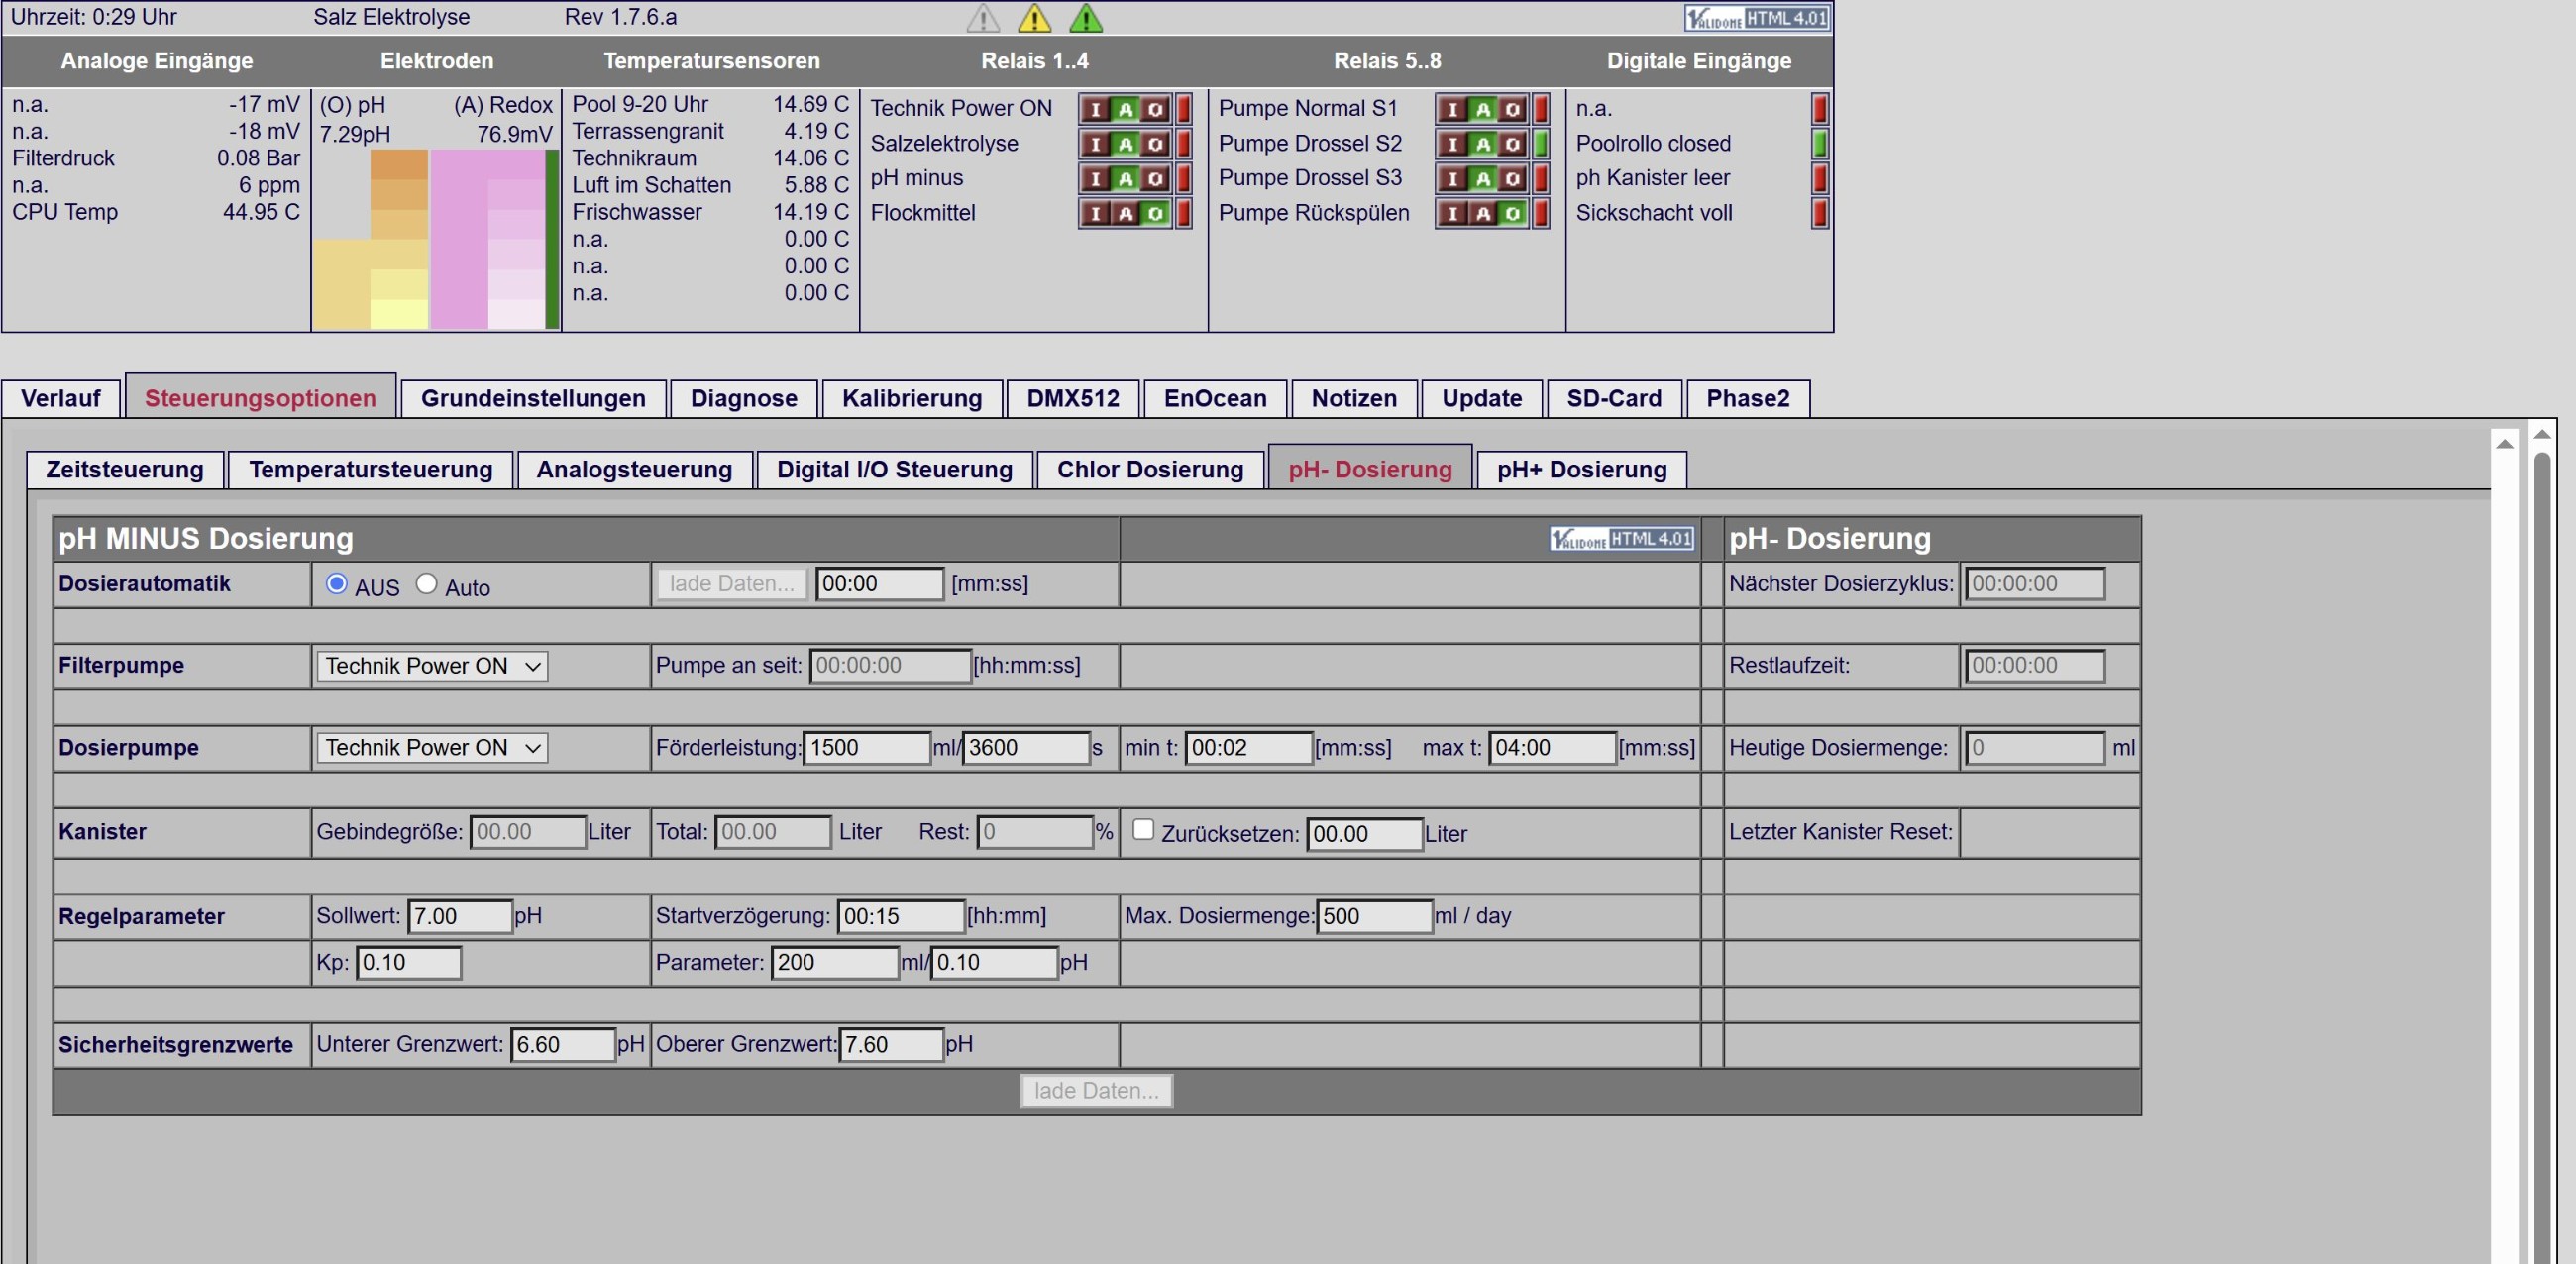Screen dimensions: 2576x1264
Task: Set Pumpe Normal S1 relay to I
Action: point(1453,109)
